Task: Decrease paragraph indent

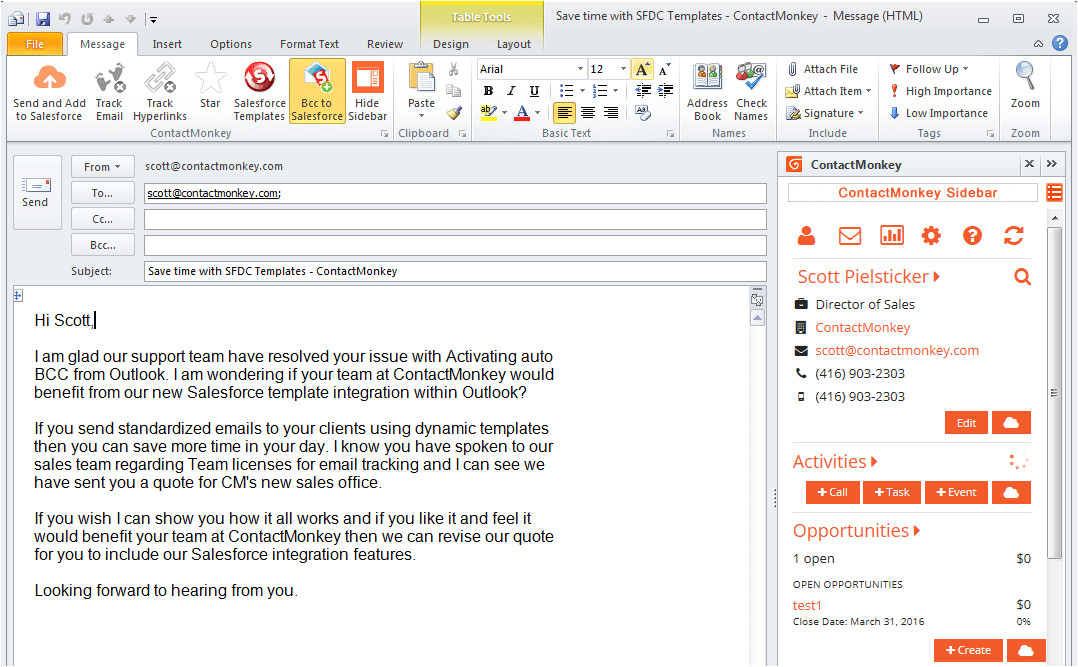Action: pos(643,91)
